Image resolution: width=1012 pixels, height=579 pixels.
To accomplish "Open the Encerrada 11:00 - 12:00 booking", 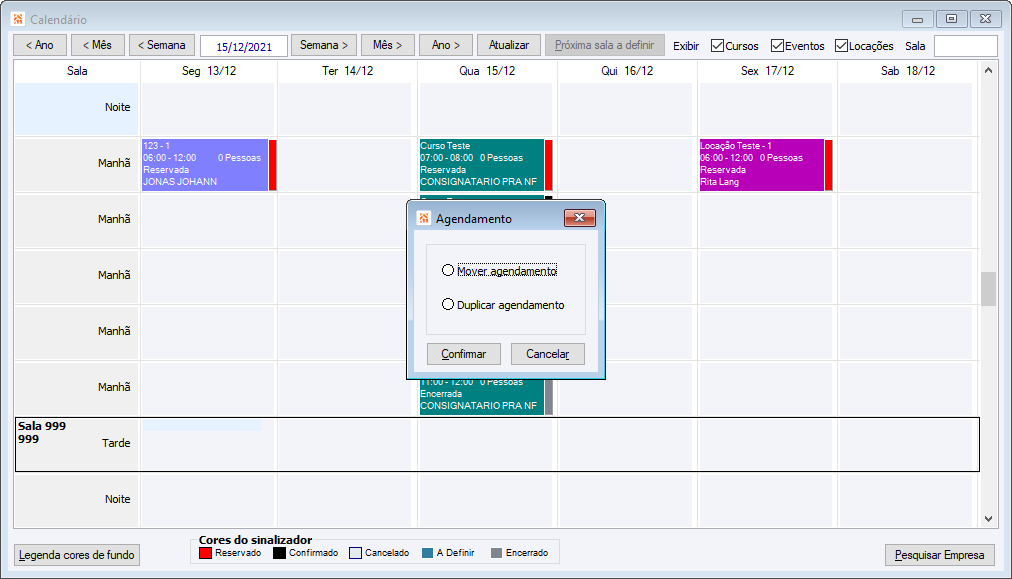I will [x=481, y=397].
